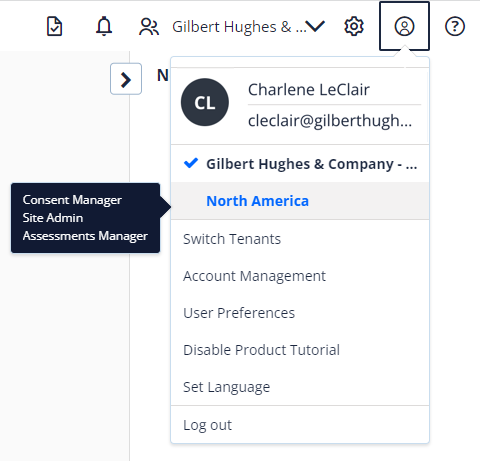Click the cleclair email address
This screenshot has width=480, height=461.
(x=330, y=121)
